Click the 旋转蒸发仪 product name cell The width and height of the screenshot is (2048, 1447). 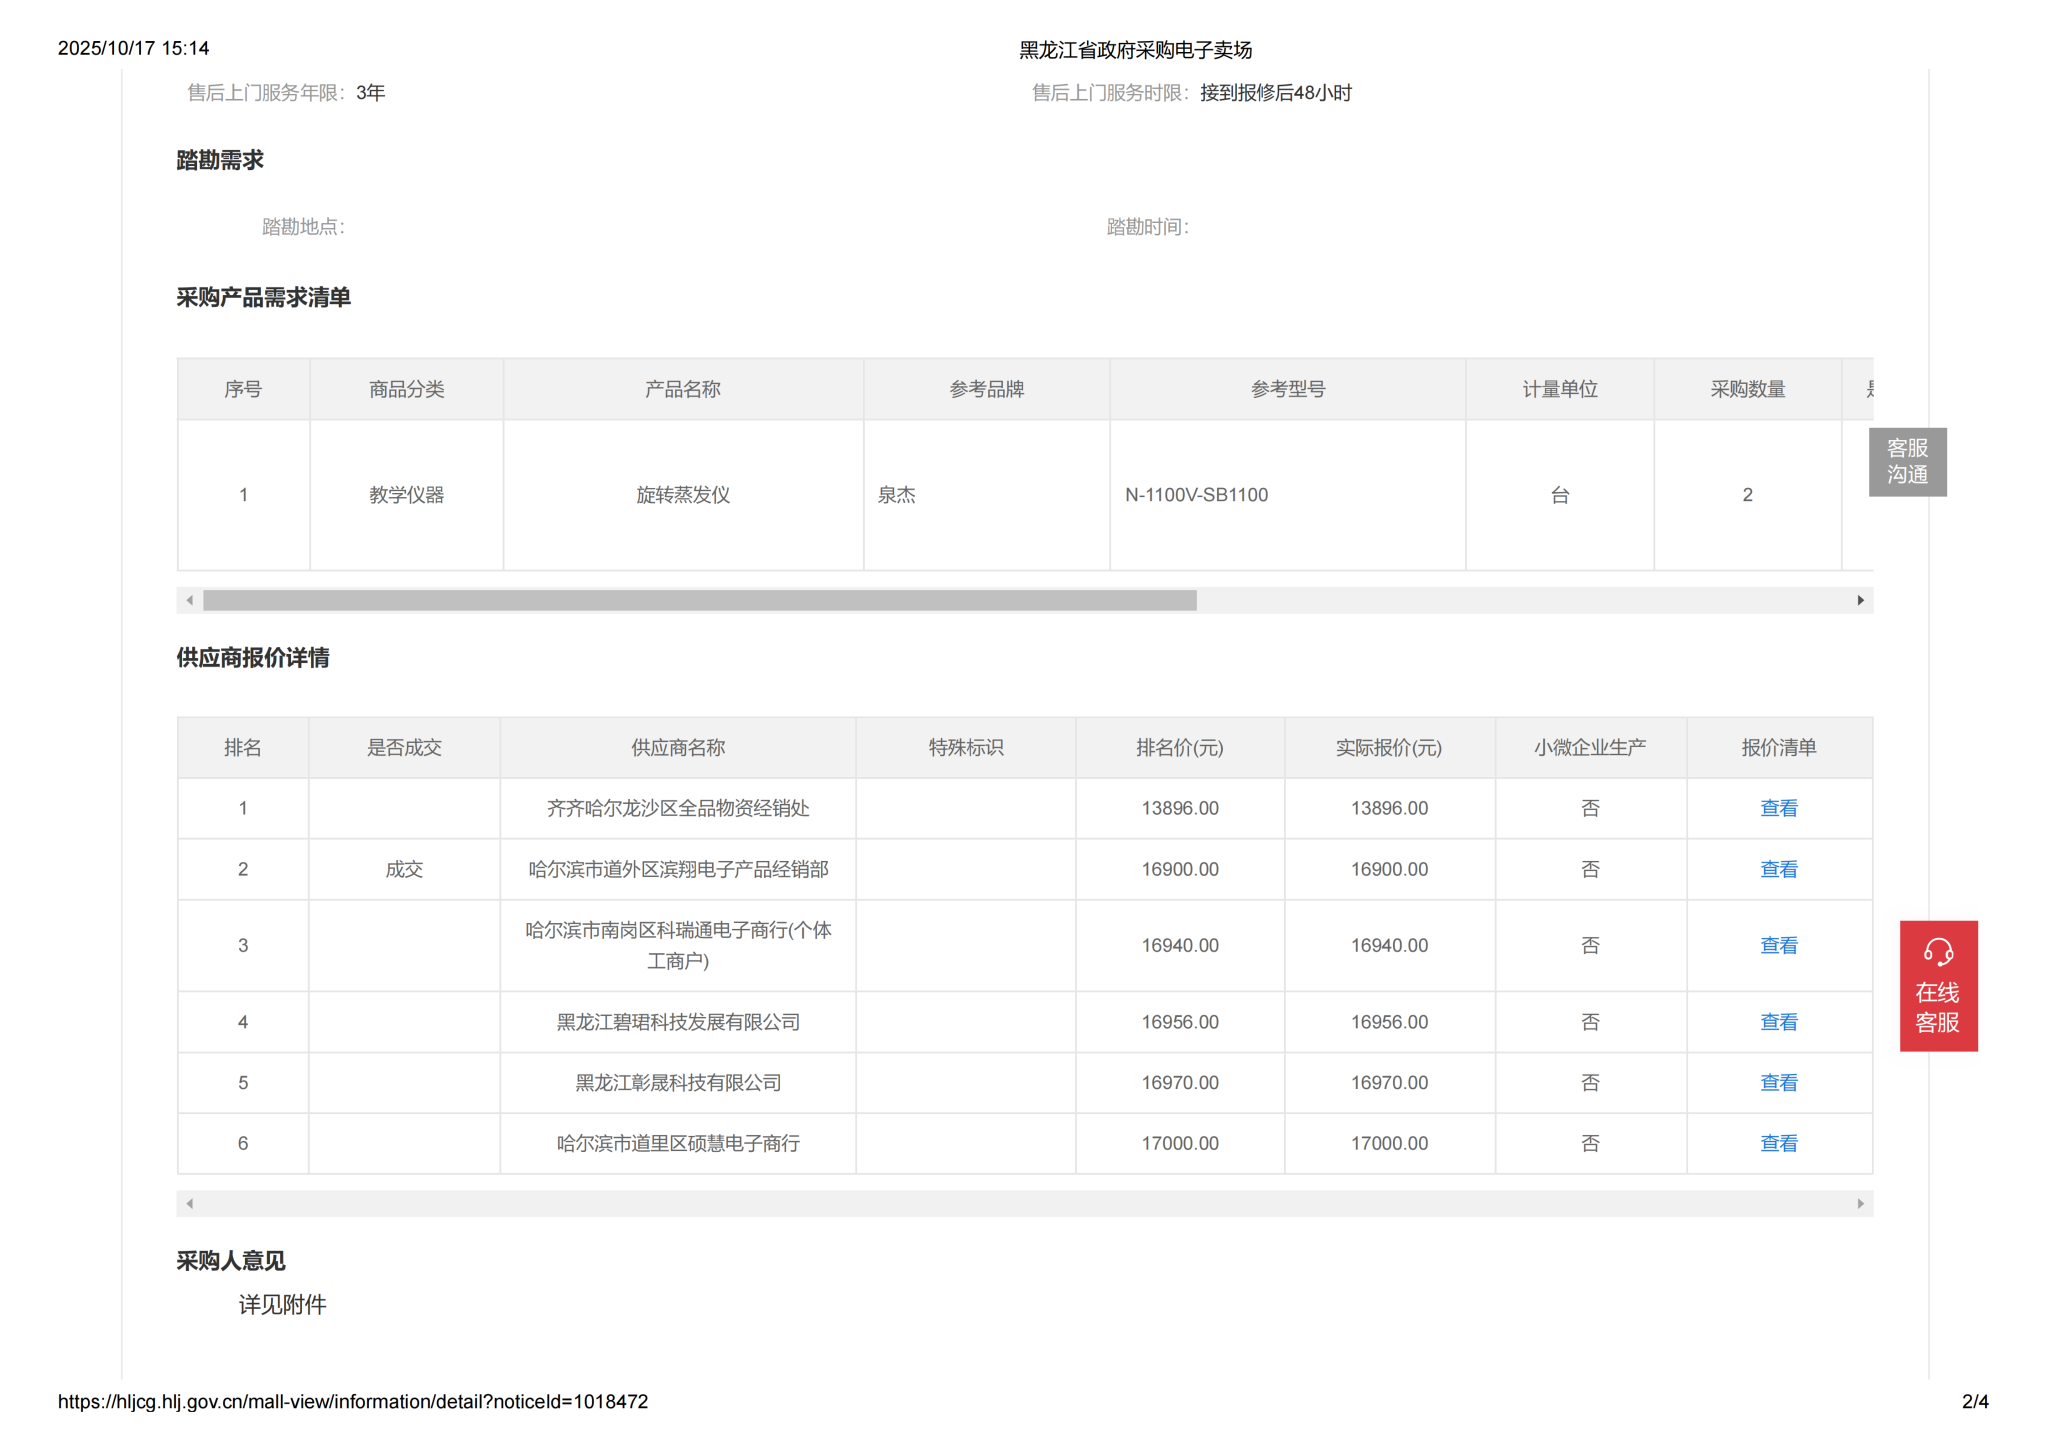pos(683,495)
